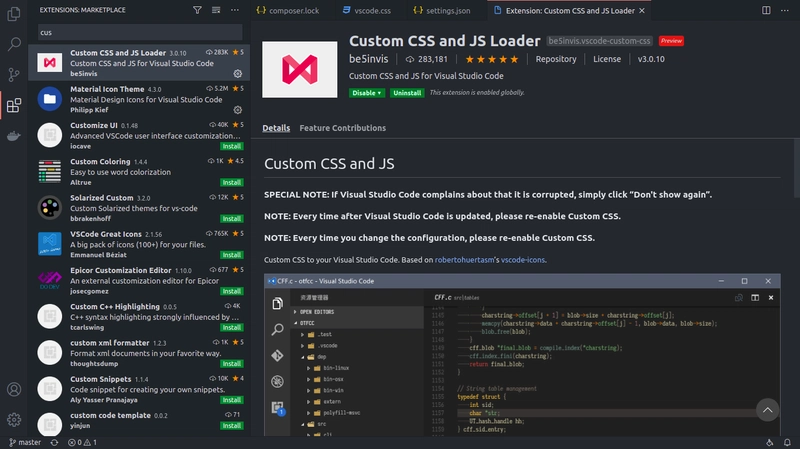Viewport: 800px width, 449px height.
Task: Select the Customize UI extension icon
Action: point(49,135)
